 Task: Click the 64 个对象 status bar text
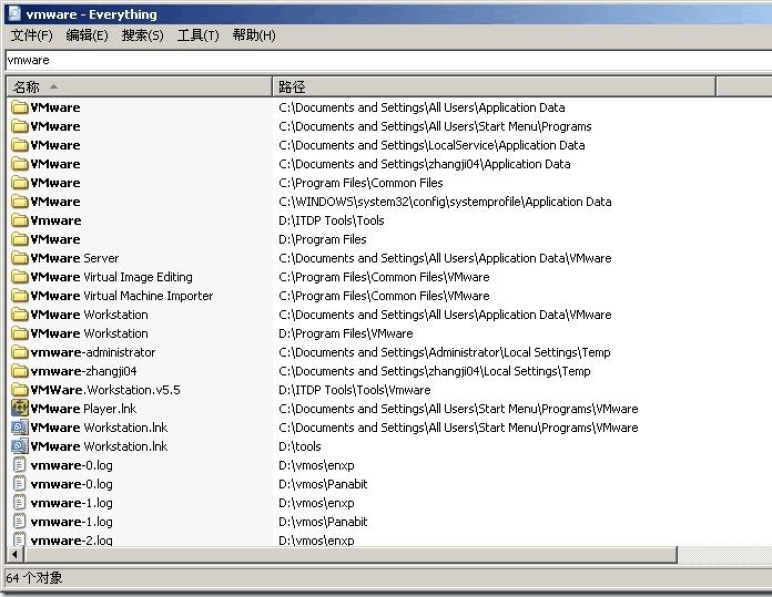[34, 577]
